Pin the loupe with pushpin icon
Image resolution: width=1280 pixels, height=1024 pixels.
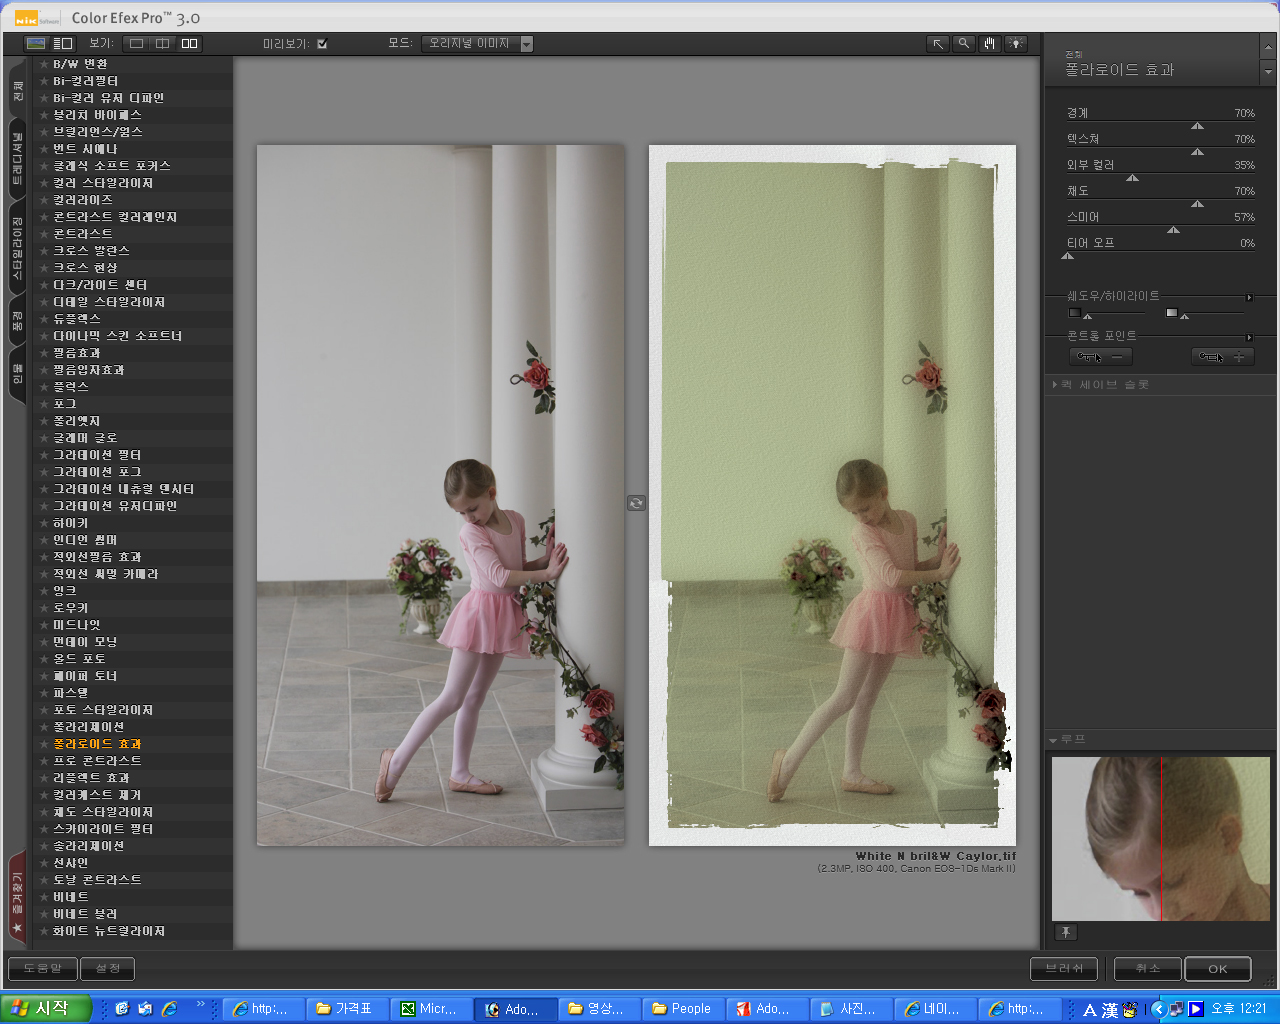point(1066,932)
